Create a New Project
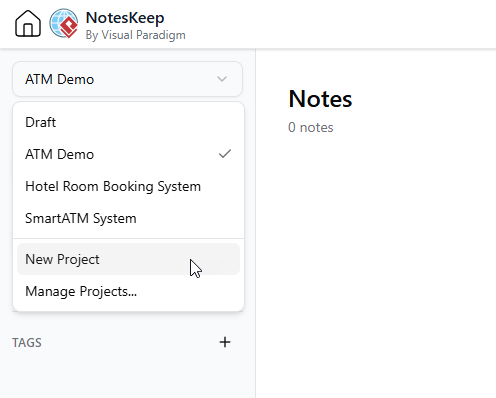Viewport: 496px width, 398px height. point(128,259)
